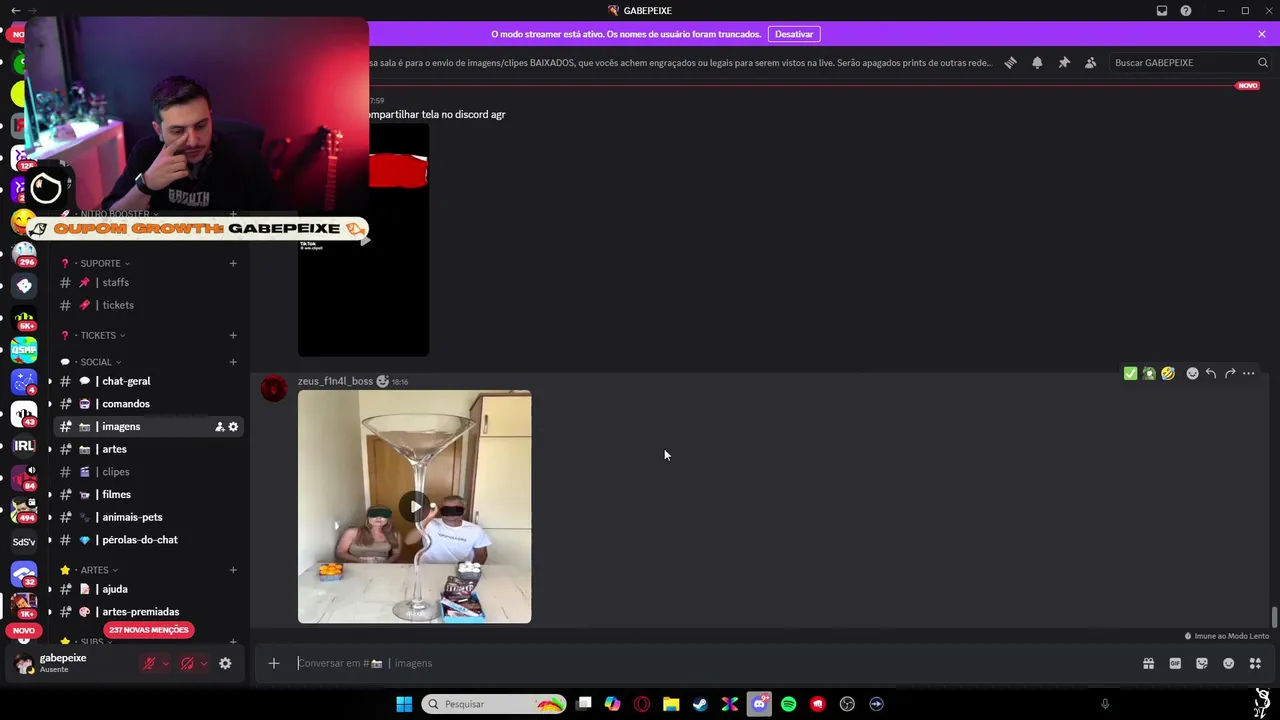This screenshot has width=1280, height=720.
Task: Toggle microphone mute in user panel
Action: (149, 663)
